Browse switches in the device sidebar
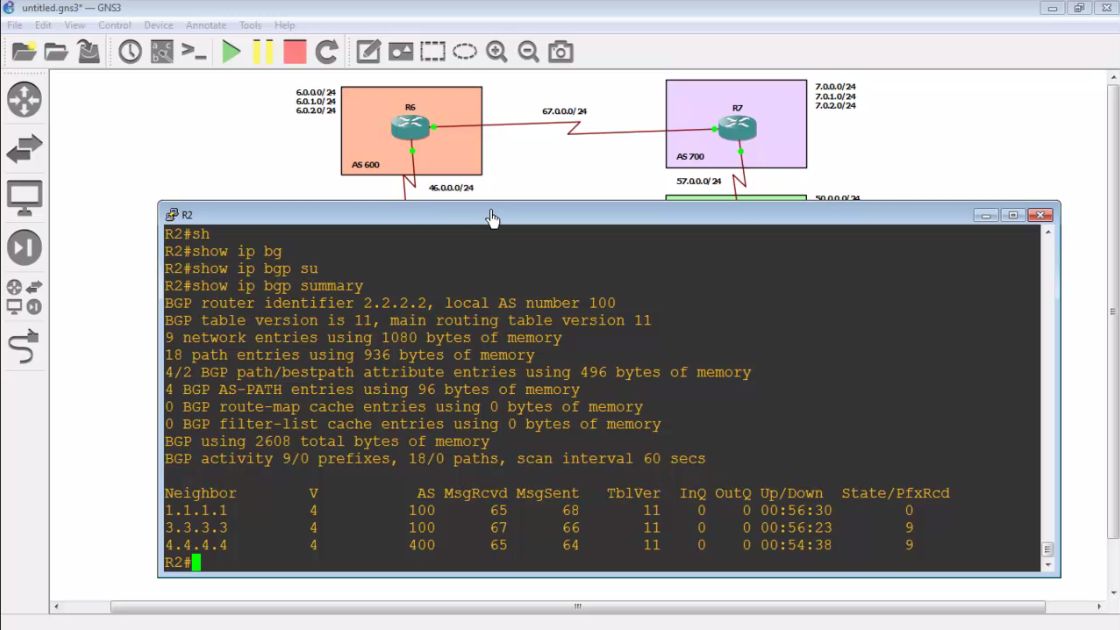 pyautogui.click(x=24, y=149)
